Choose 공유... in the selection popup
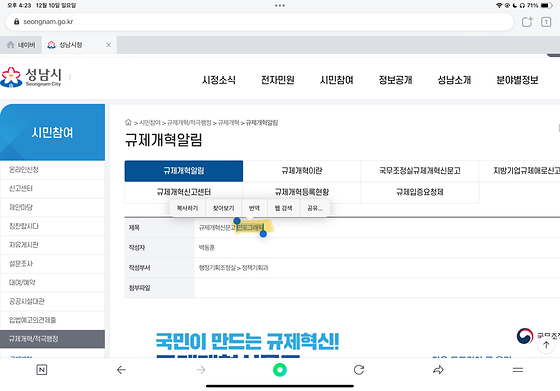Image resolution: width=560 pixels, height=391 pixels. (x=315, y=208)
